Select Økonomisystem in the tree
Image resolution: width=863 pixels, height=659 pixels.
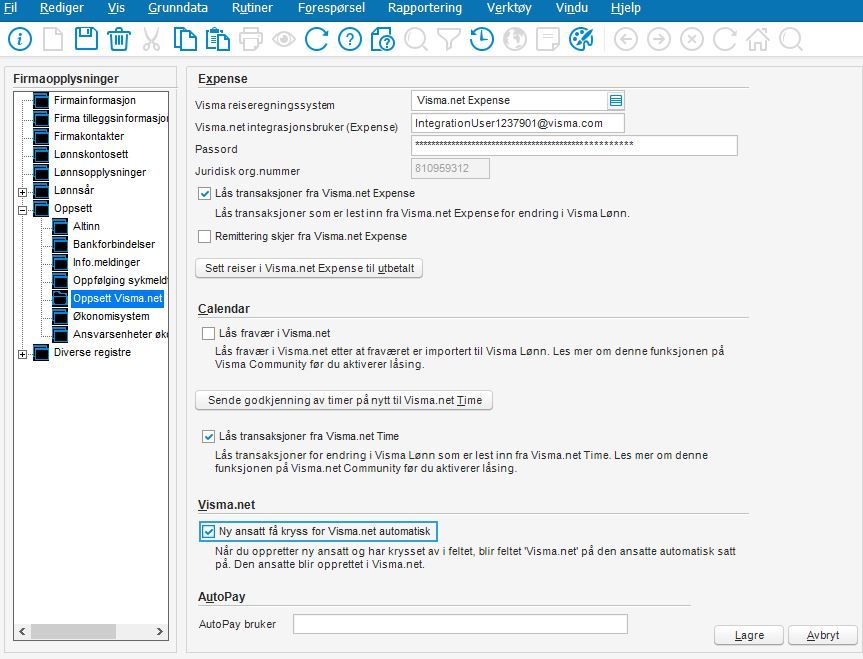(111, 317)
